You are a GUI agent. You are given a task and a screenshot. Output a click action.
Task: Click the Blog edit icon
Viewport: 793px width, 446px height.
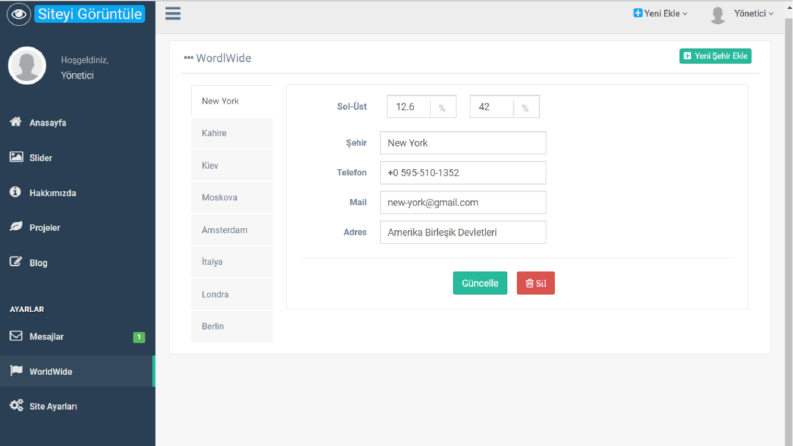pyautogui.click(x=16, y=262)
